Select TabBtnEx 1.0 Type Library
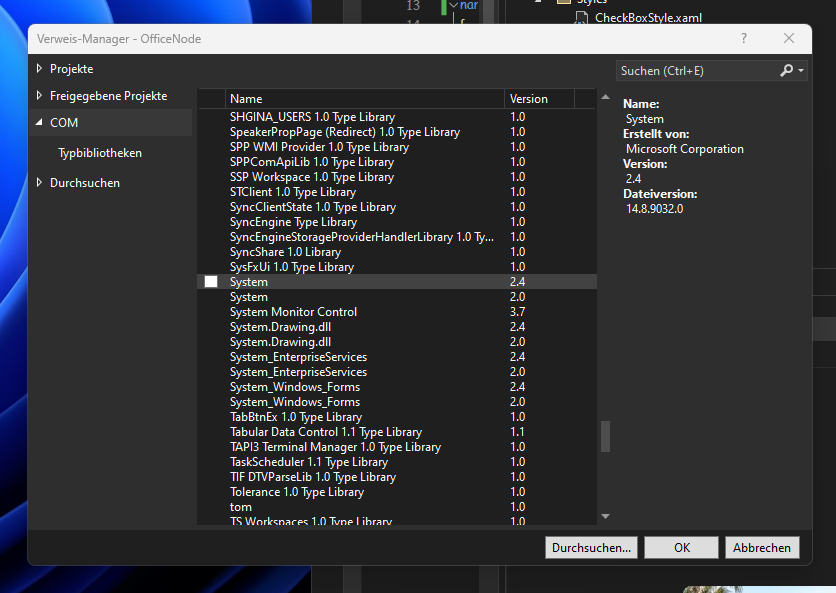The image size is (836, 593). pos(397,416)
